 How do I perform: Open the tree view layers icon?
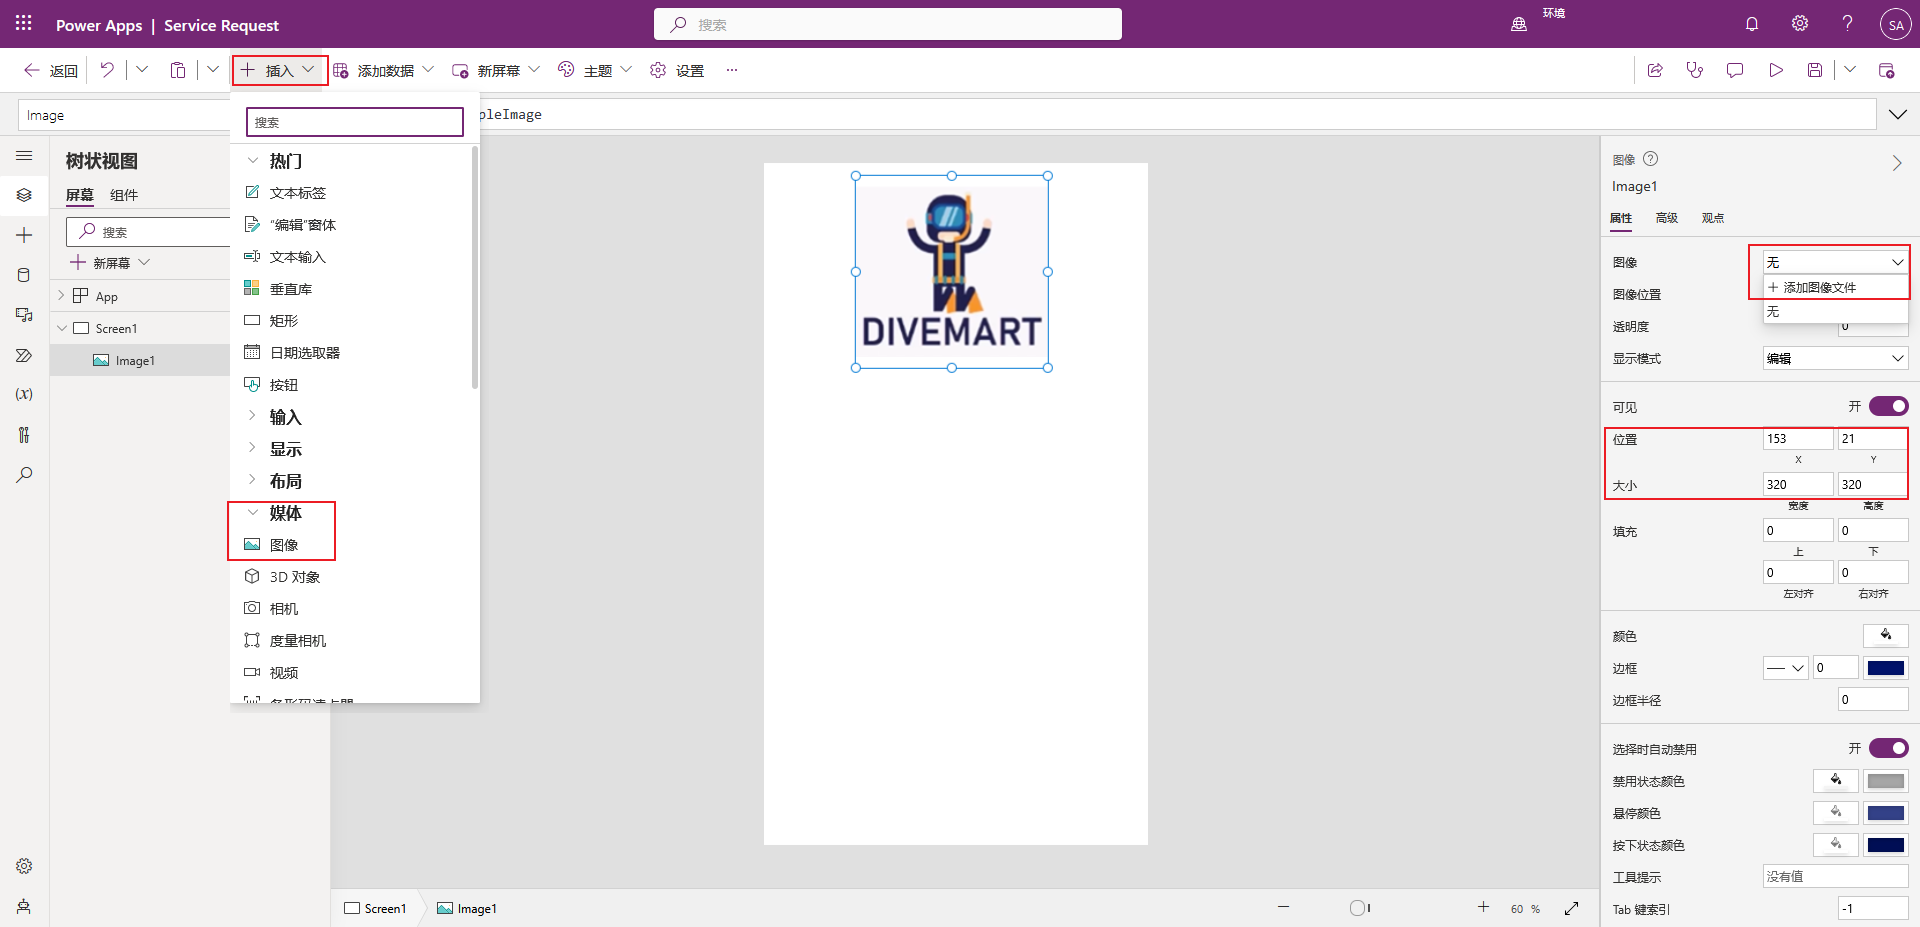coord(24,195)
